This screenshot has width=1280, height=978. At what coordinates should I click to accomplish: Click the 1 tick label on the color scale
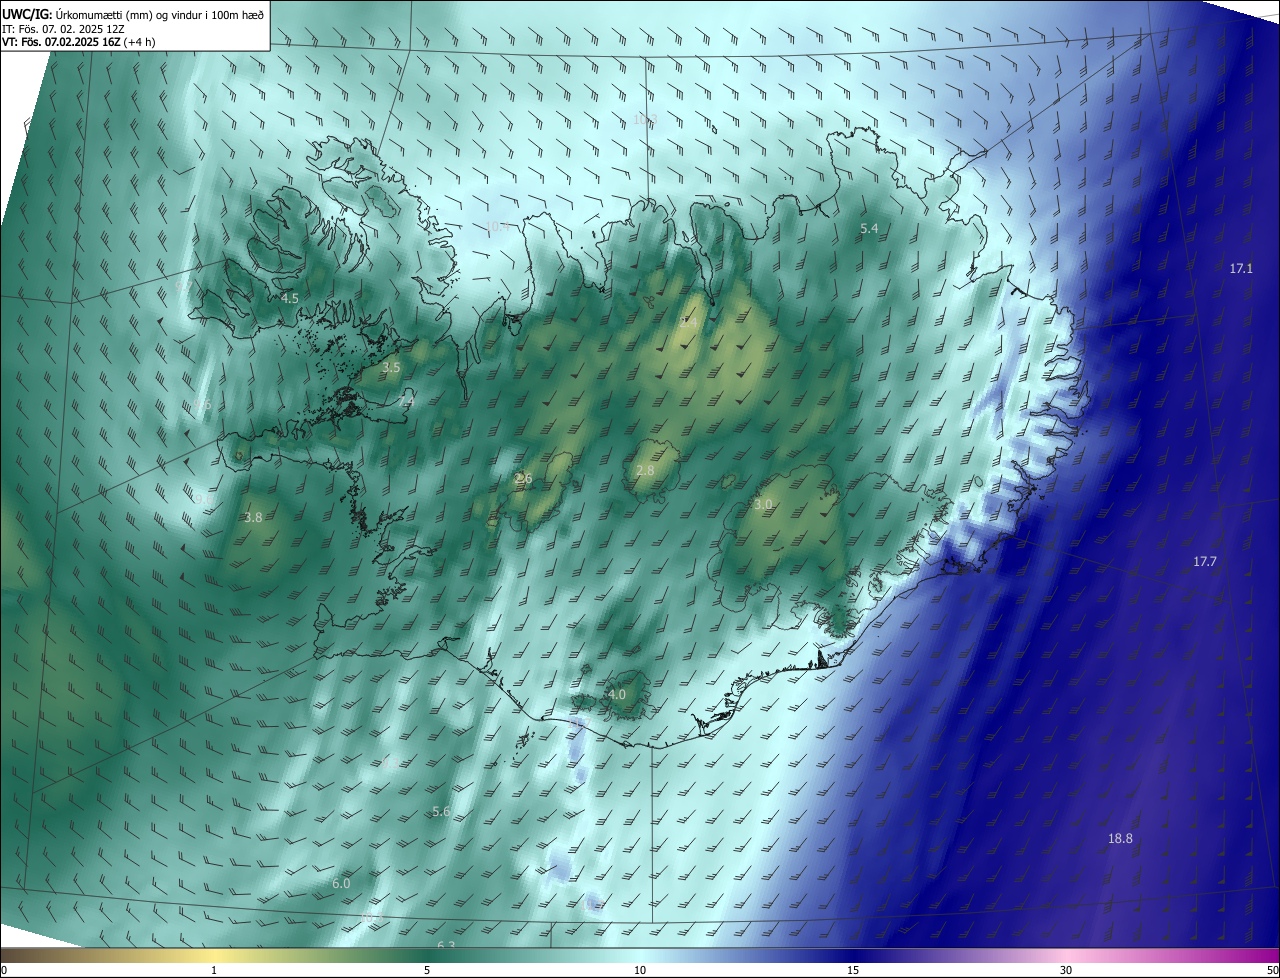(214, 971)
